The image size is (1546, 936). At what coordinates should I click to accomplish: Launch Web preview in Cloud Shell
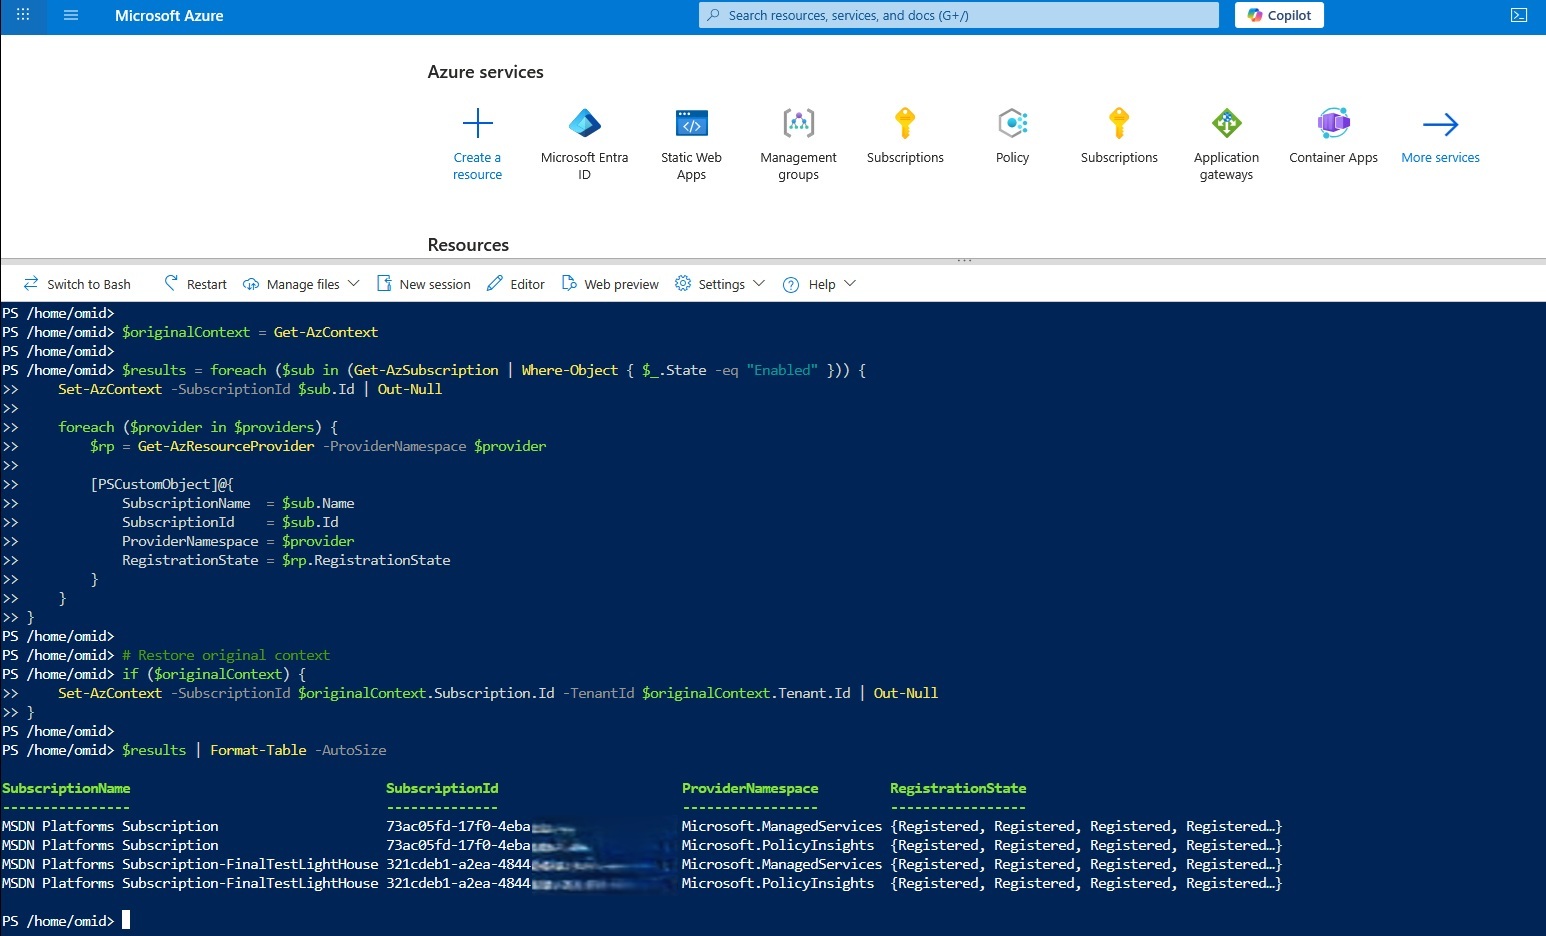tap(610, 284)
